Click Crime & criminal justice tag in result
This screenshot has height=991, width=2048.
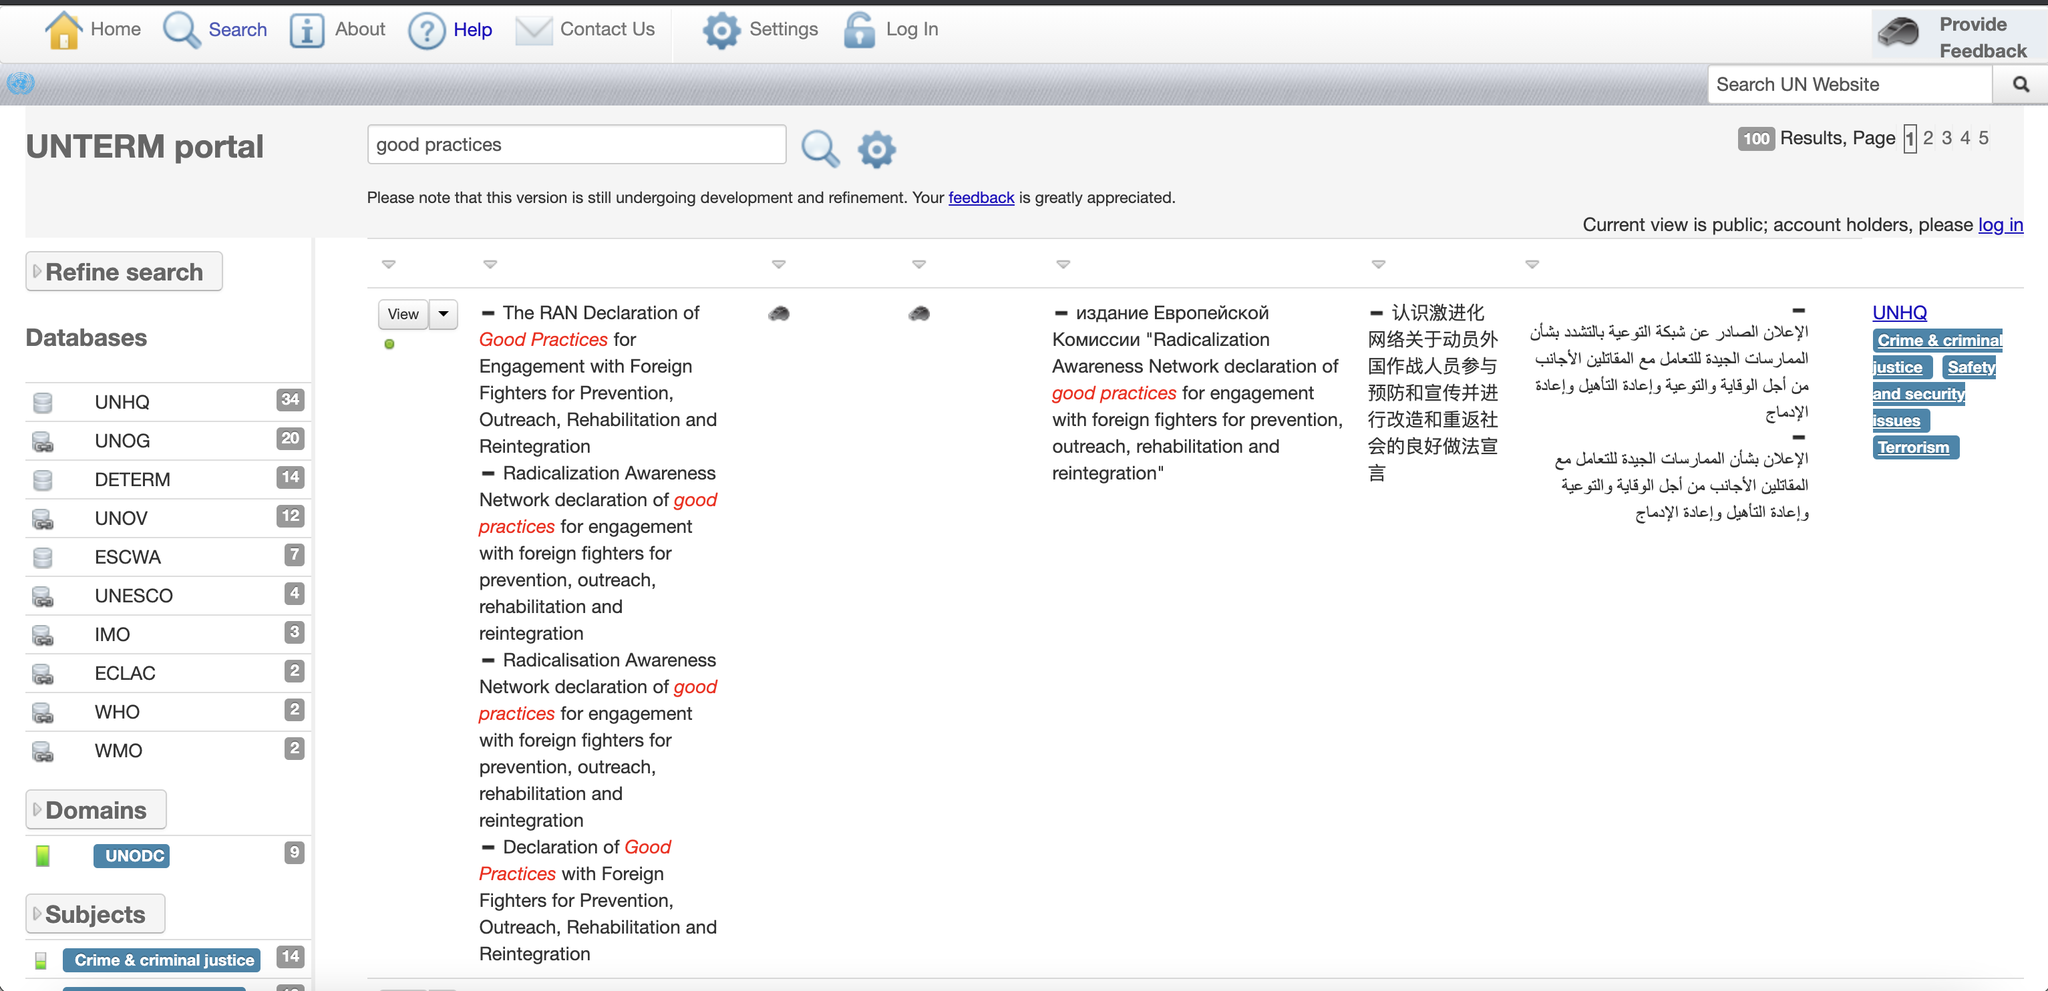coord(1937,353)
